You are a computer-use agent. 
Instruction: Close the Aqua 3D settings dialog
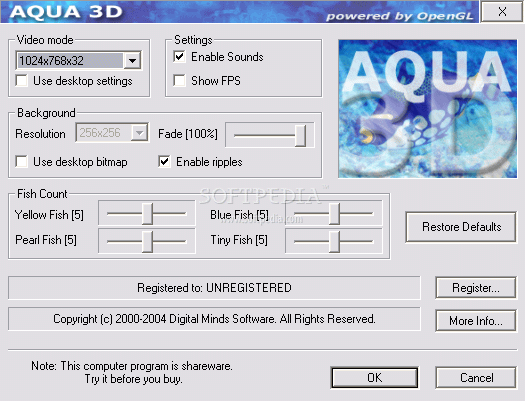(x=502, y=12)
